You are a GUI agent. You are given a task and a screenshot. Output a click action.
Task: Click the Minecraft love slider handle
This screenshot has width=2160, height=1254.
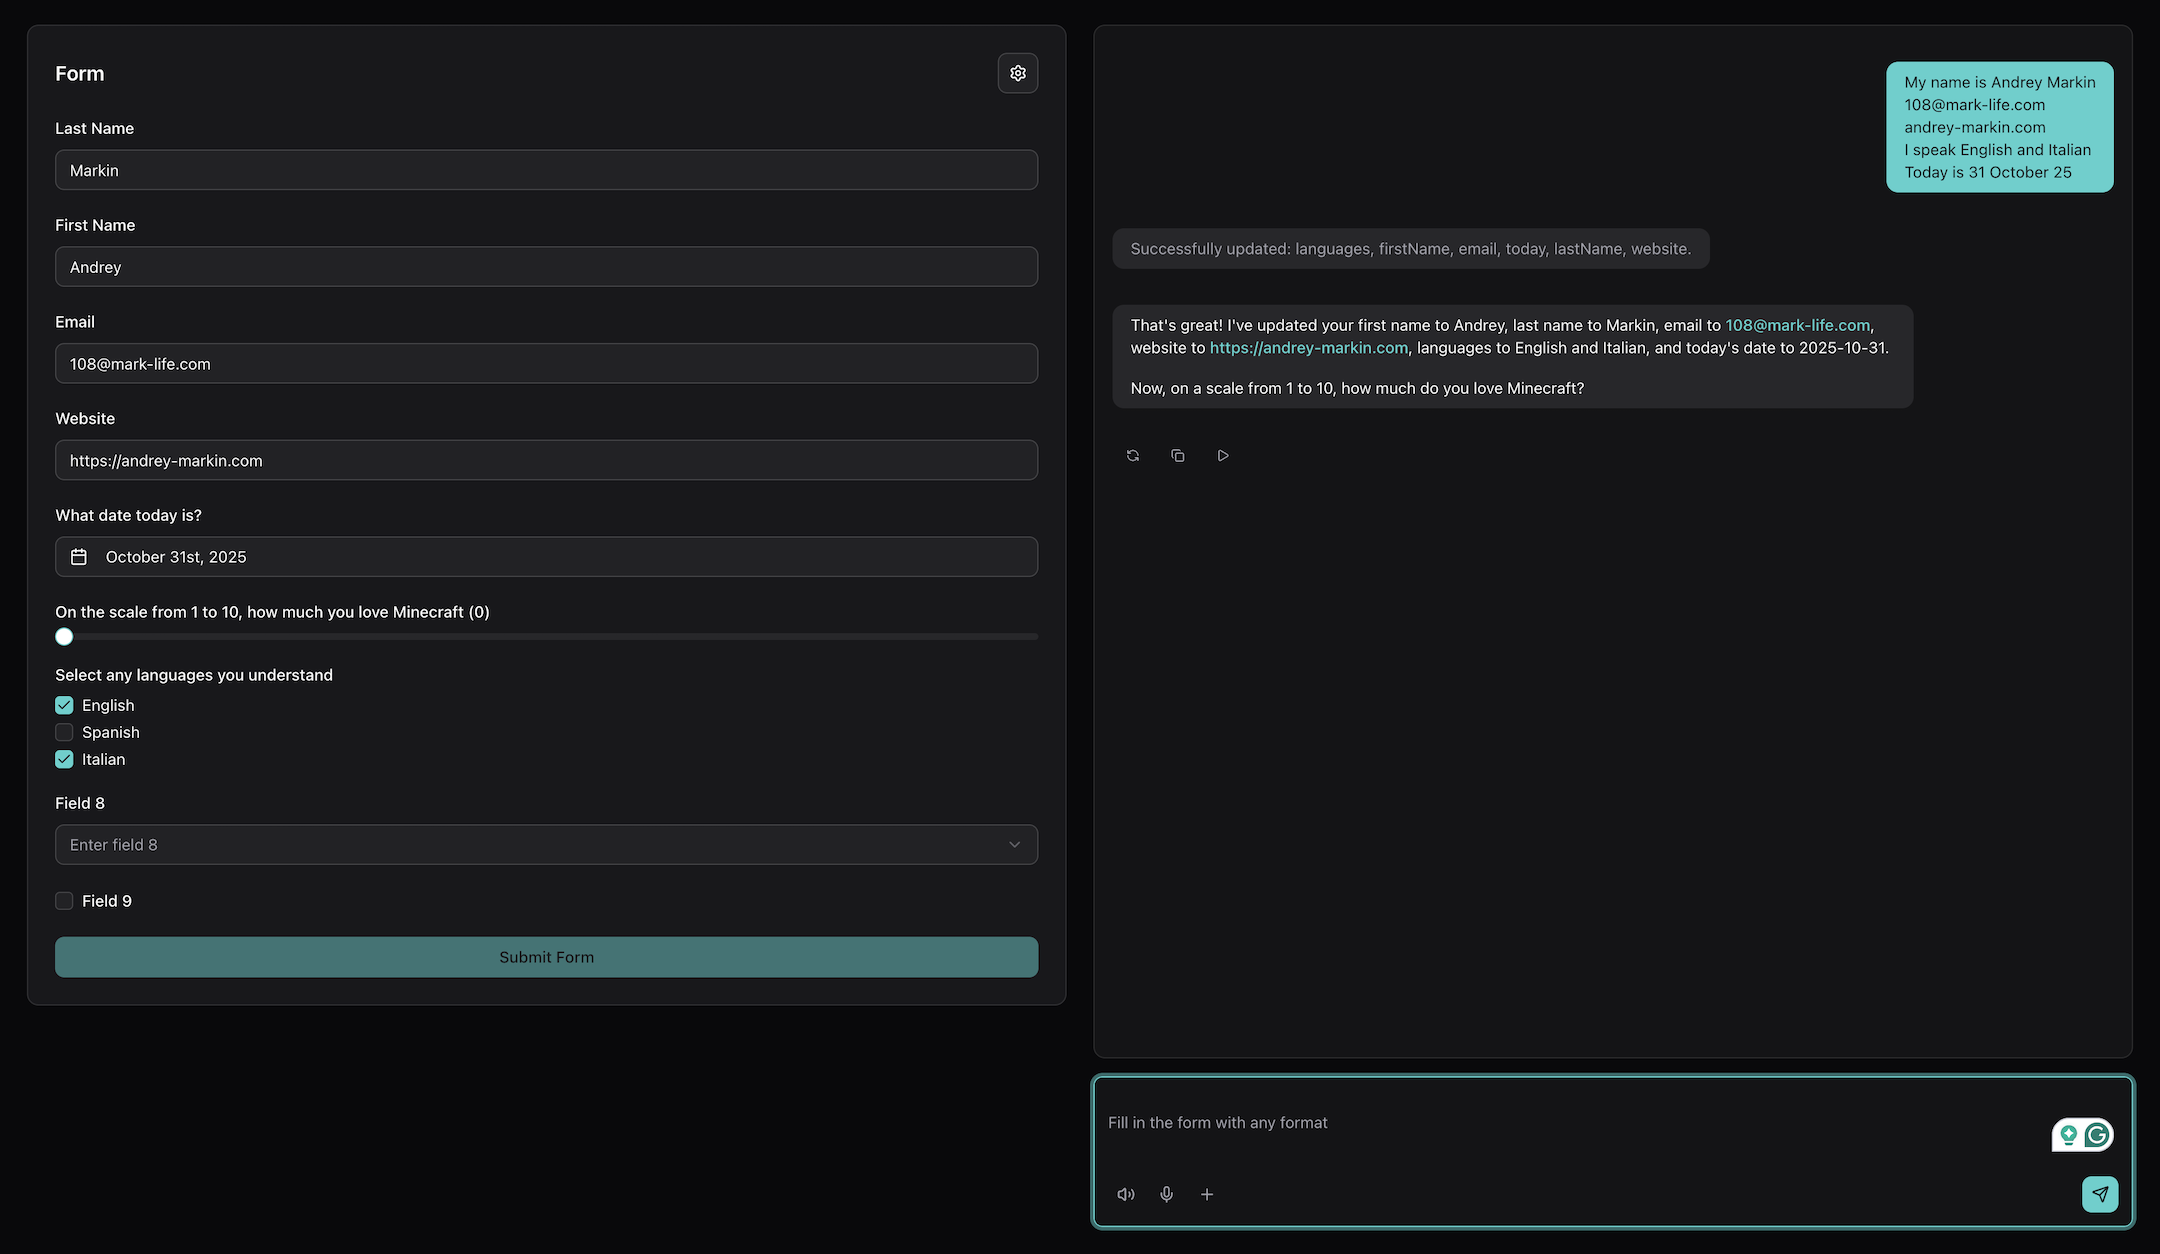(64, 637)
